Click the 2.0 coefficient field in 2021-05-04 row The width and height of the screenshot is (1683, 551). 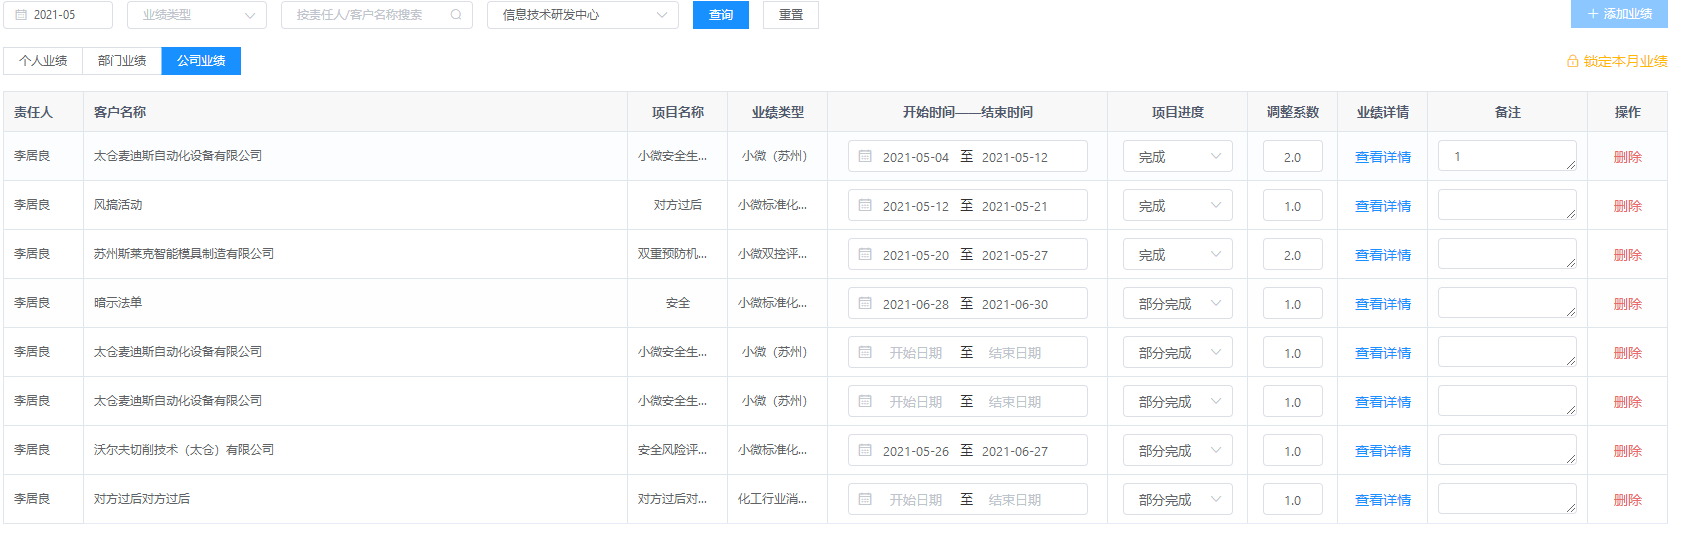click(x=1293, y=157)
